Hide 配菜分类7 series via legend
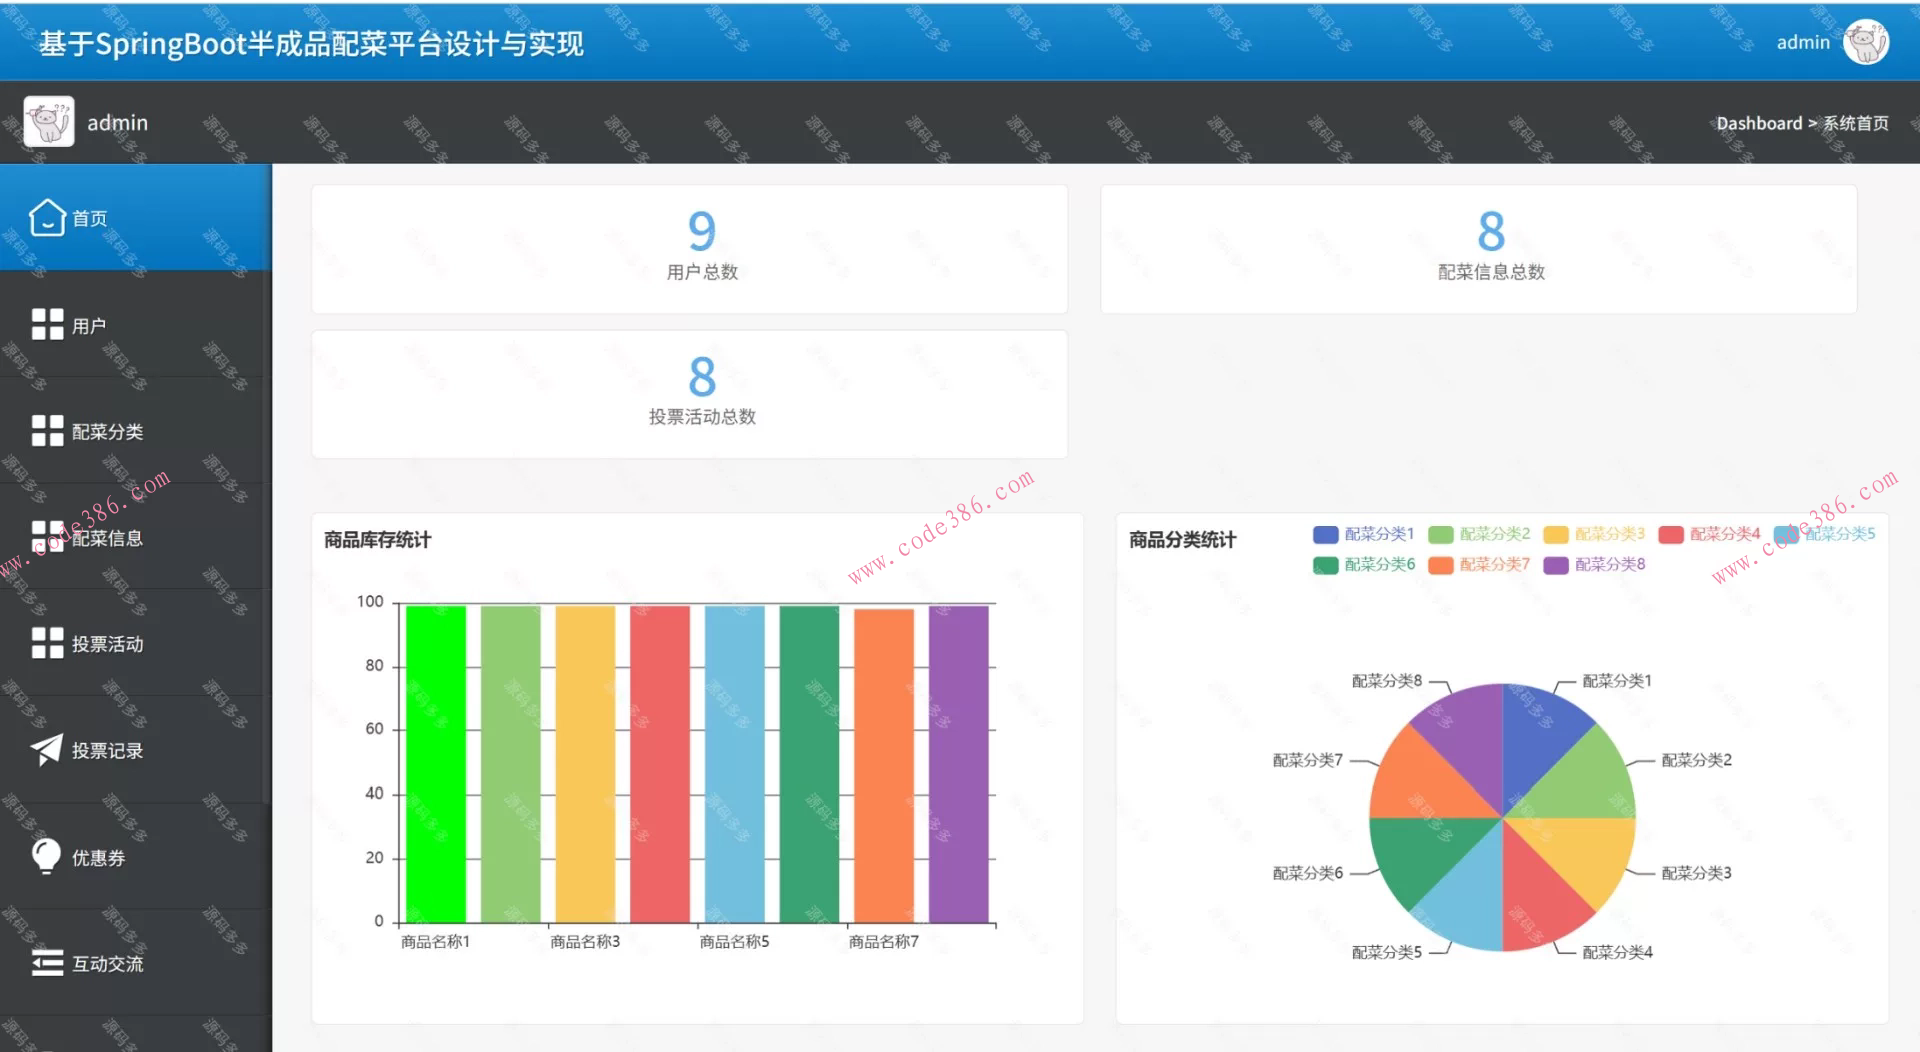The height and width of the screenshot is (1052, 1920). pos(1479,565)
